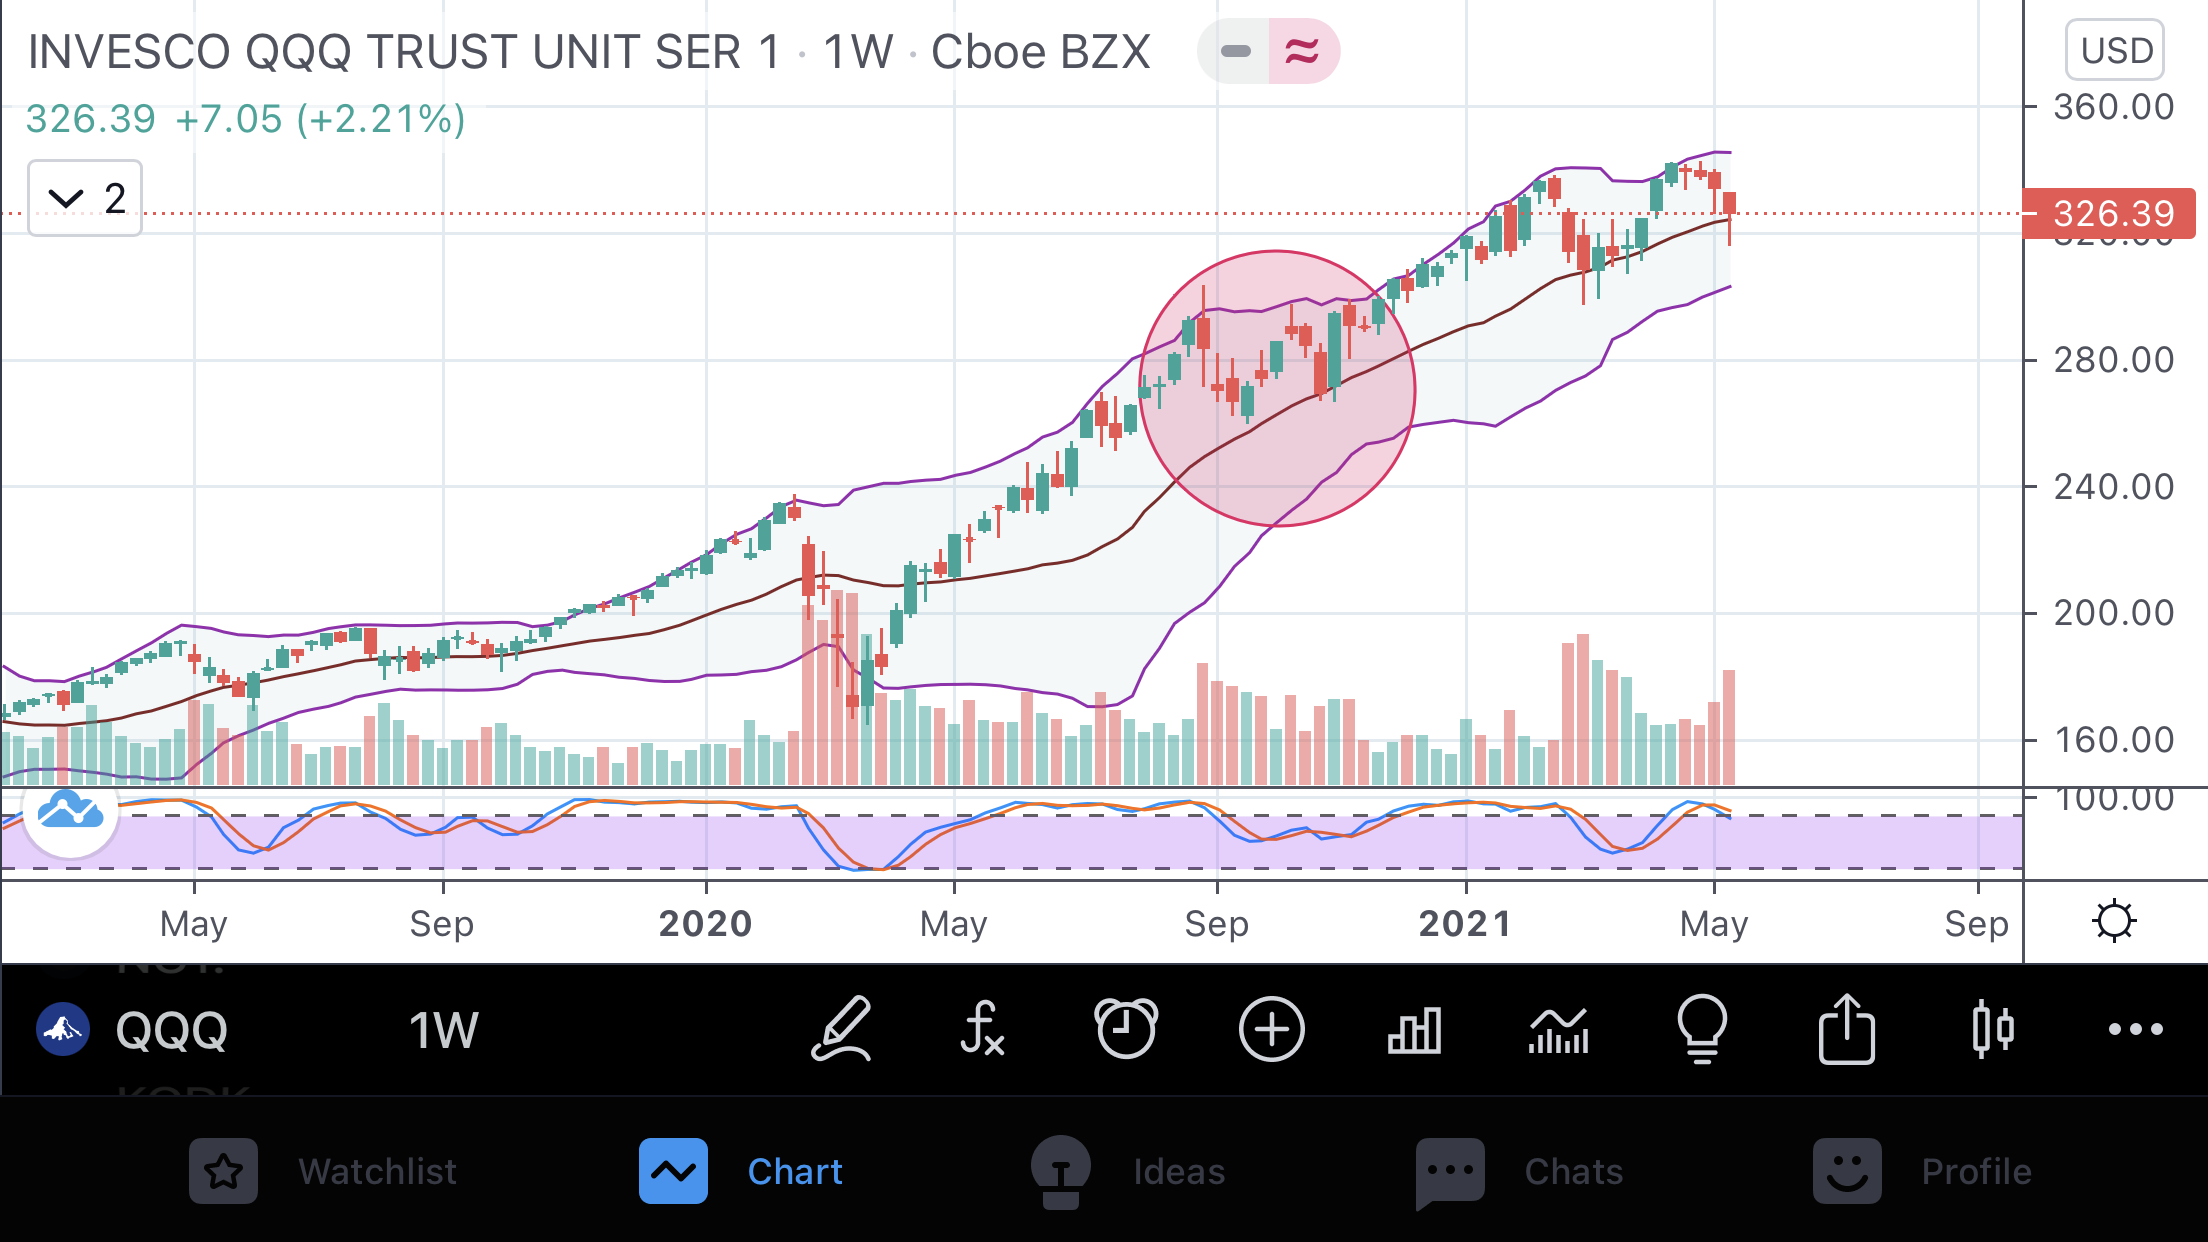Viewport: 2208px width, 1242px height.
Task: Publish an idea with the lightbulb toolbar icon
Action: (x=1701, y=1028)
